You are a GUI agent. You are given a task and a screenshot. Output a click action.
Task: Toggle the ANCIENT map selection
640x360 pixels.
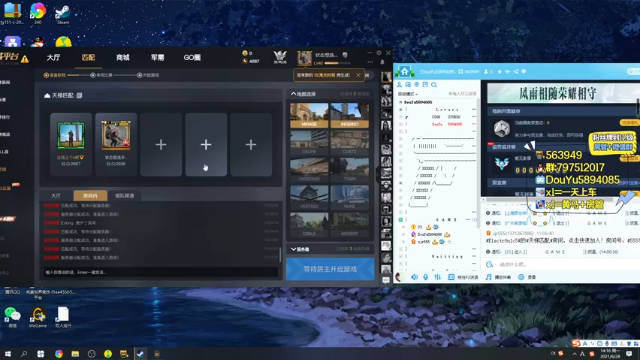pyautogui.click(x=349, y=224)
